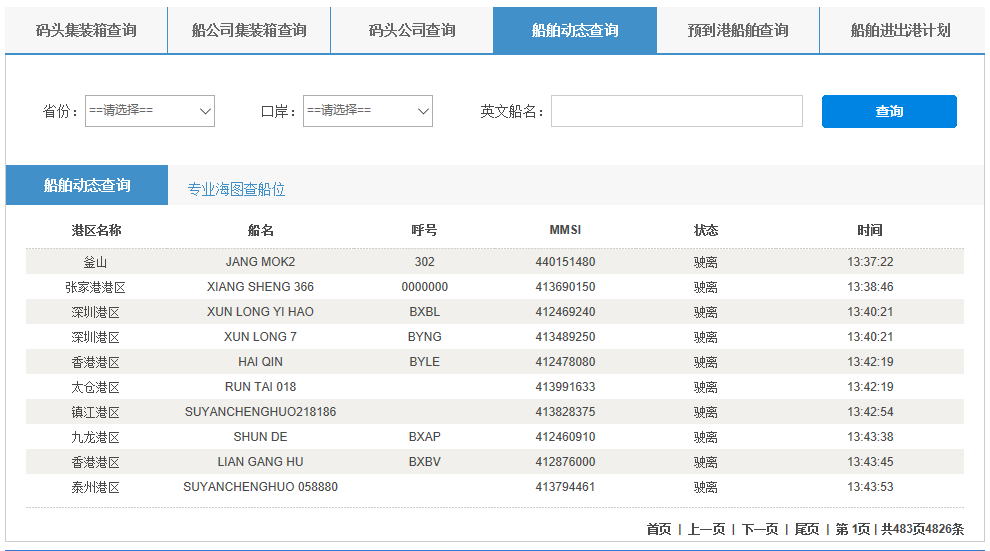Click 上一页 pagination link
Screen dimensions: 990x551
(x=706, y=529)
